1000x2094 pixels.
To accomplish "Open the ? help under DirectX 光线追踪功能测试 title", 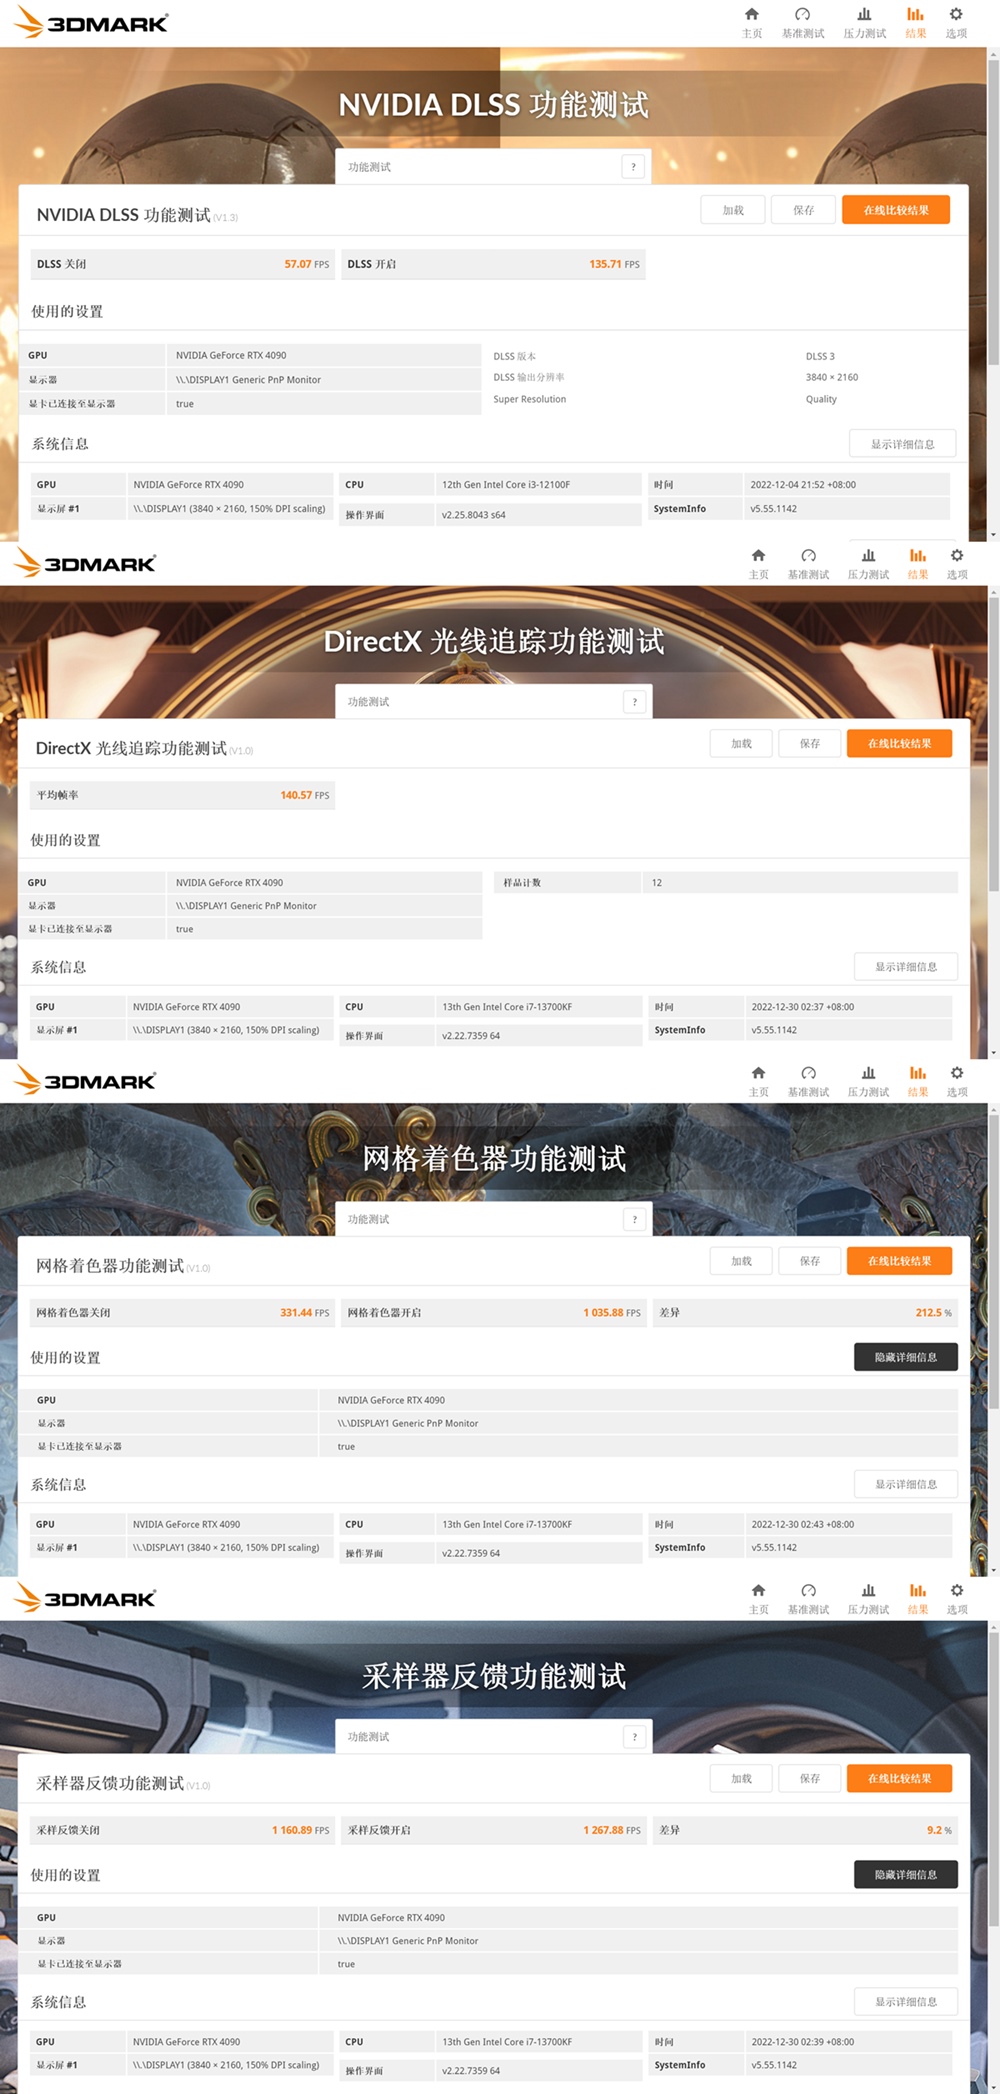I will coord(634,702).
